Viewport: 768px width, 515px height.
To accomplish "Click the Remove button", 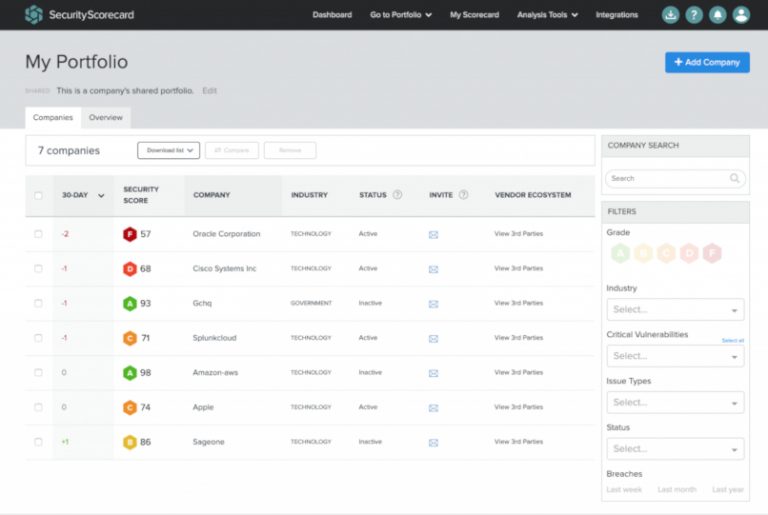I will coord(290,150).
